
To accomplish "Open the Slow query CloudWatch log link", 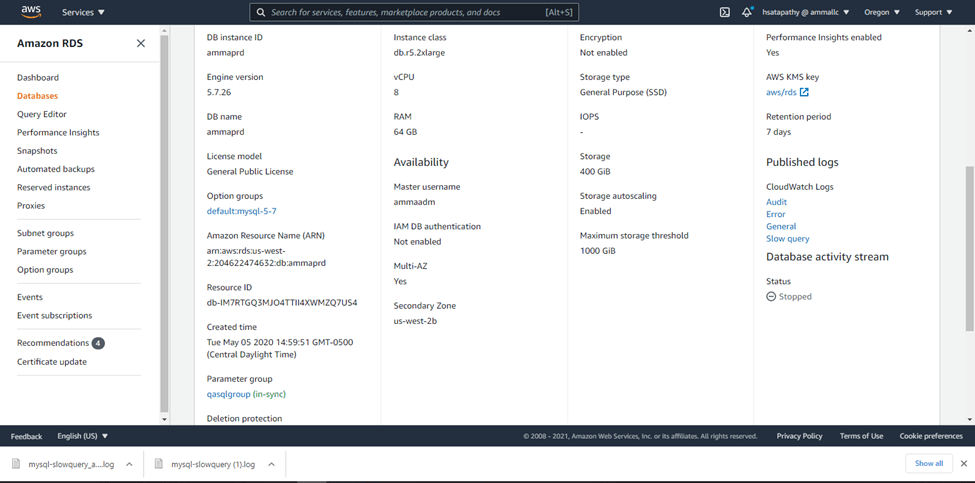I will click(x=787, y=239).
